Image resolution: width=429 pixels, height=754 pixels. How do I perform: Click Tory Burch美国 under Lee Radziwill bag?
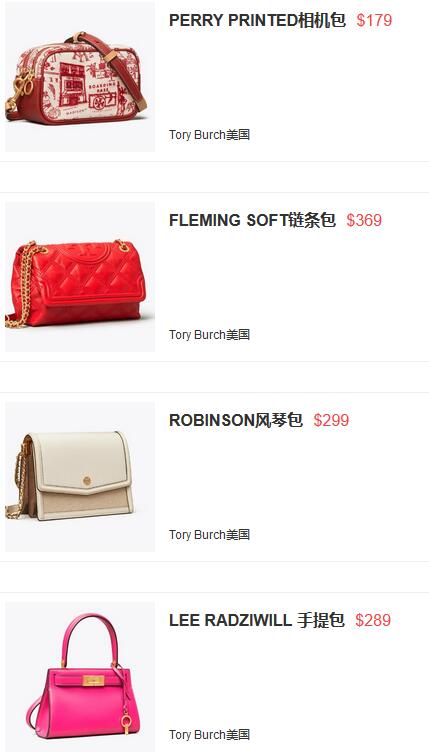pyautogui.click(x=209, y=735)
